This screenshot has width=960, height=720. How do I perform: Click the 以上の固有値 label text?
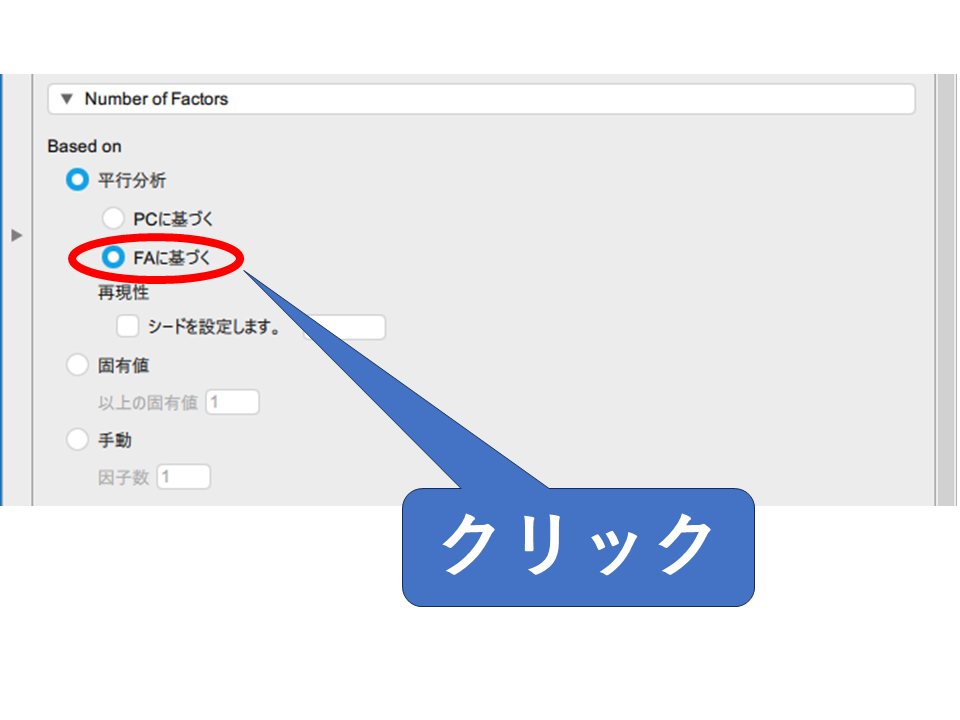pos(148,404)
